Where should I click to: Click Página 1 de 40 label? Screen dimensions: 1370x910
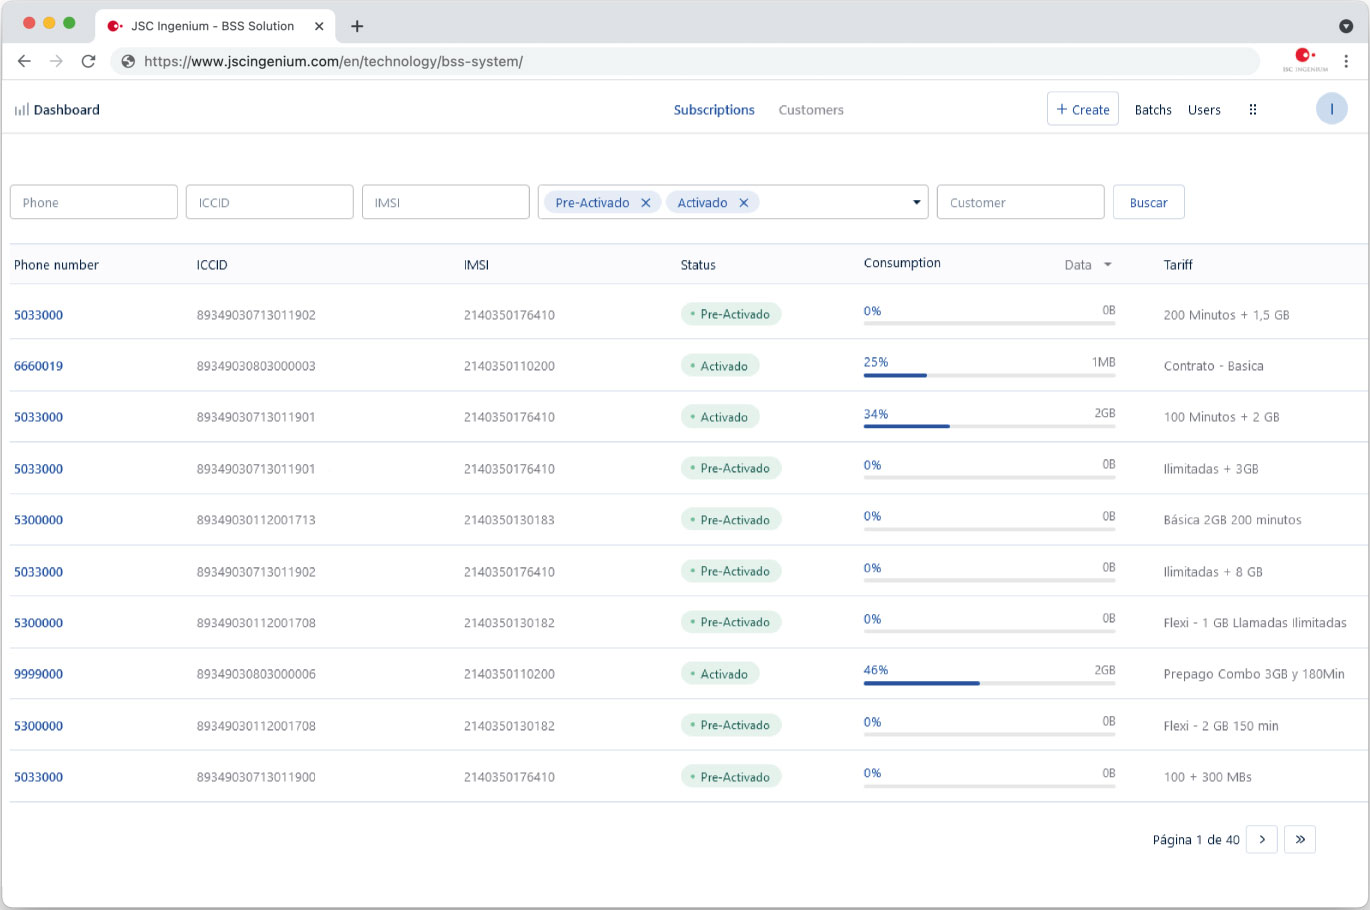point(1196,840)
